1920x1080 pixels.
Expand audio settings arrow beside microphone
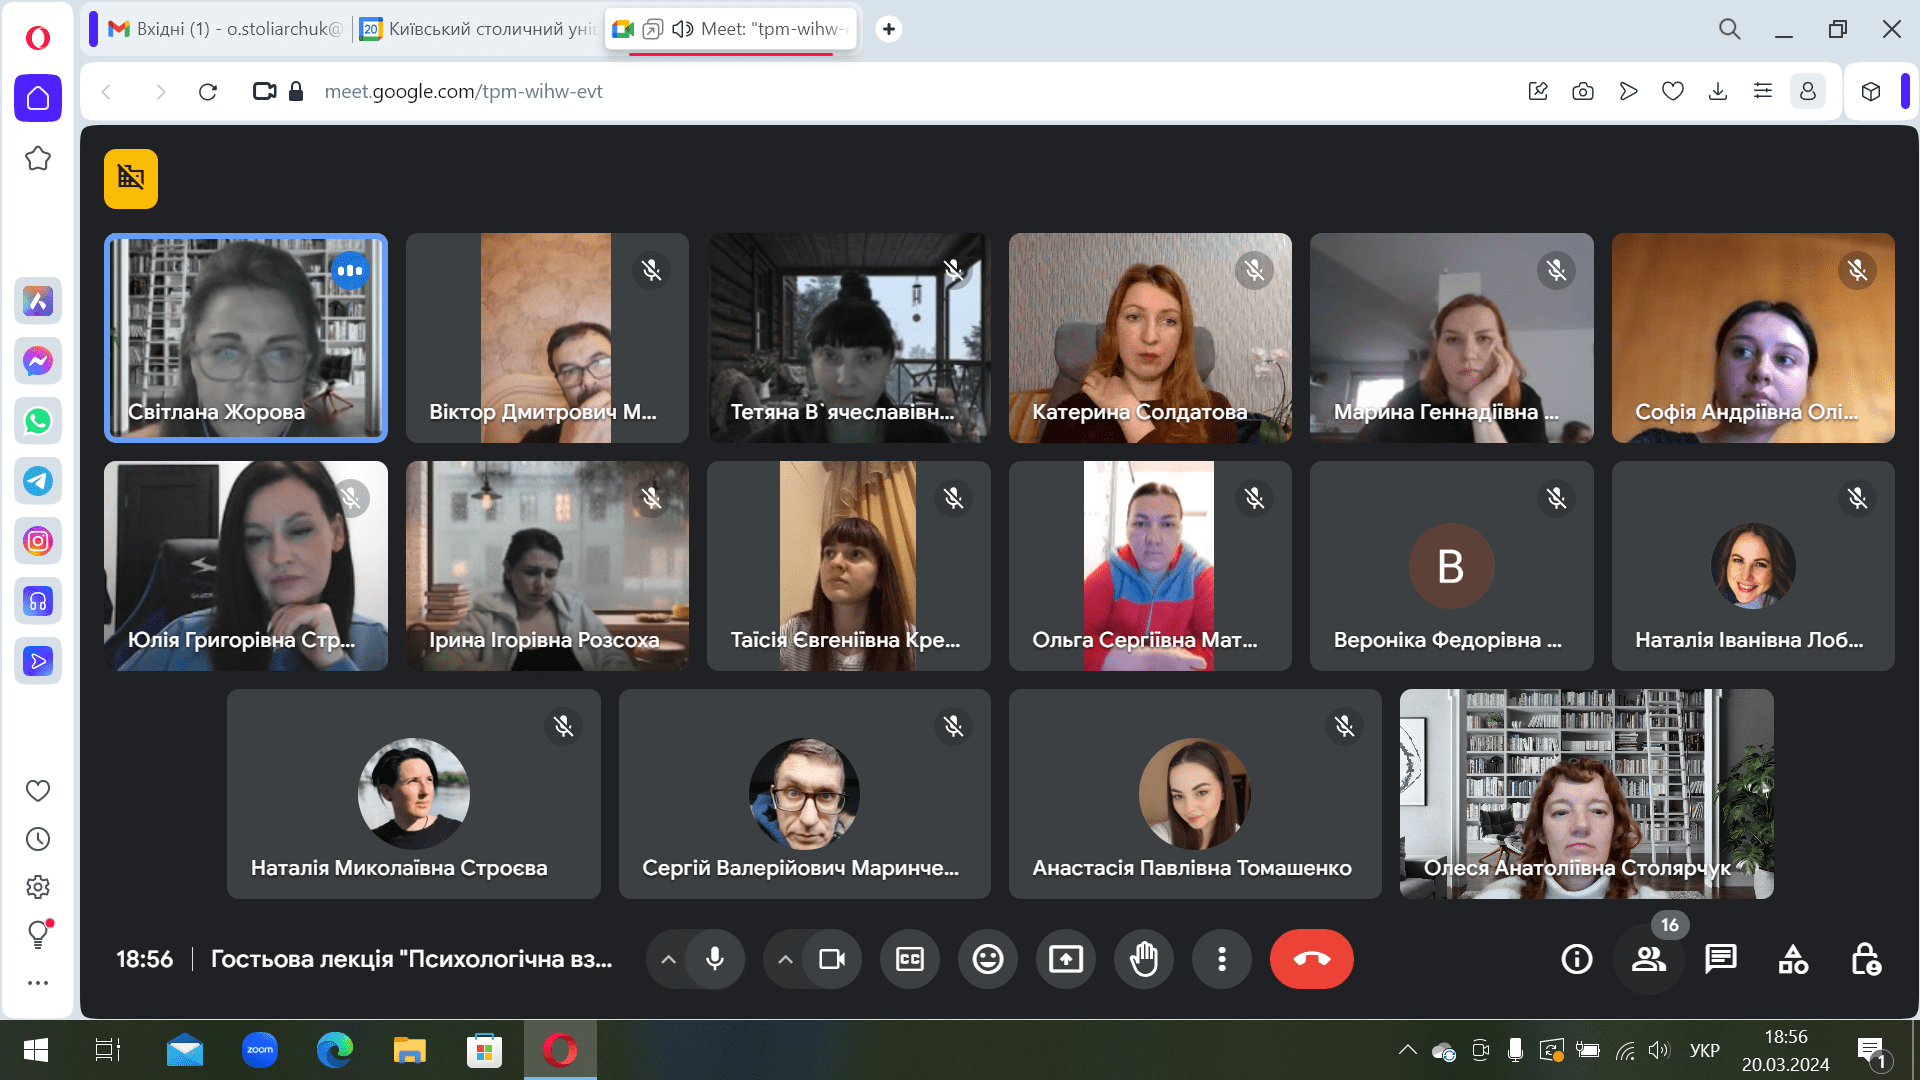668,959
